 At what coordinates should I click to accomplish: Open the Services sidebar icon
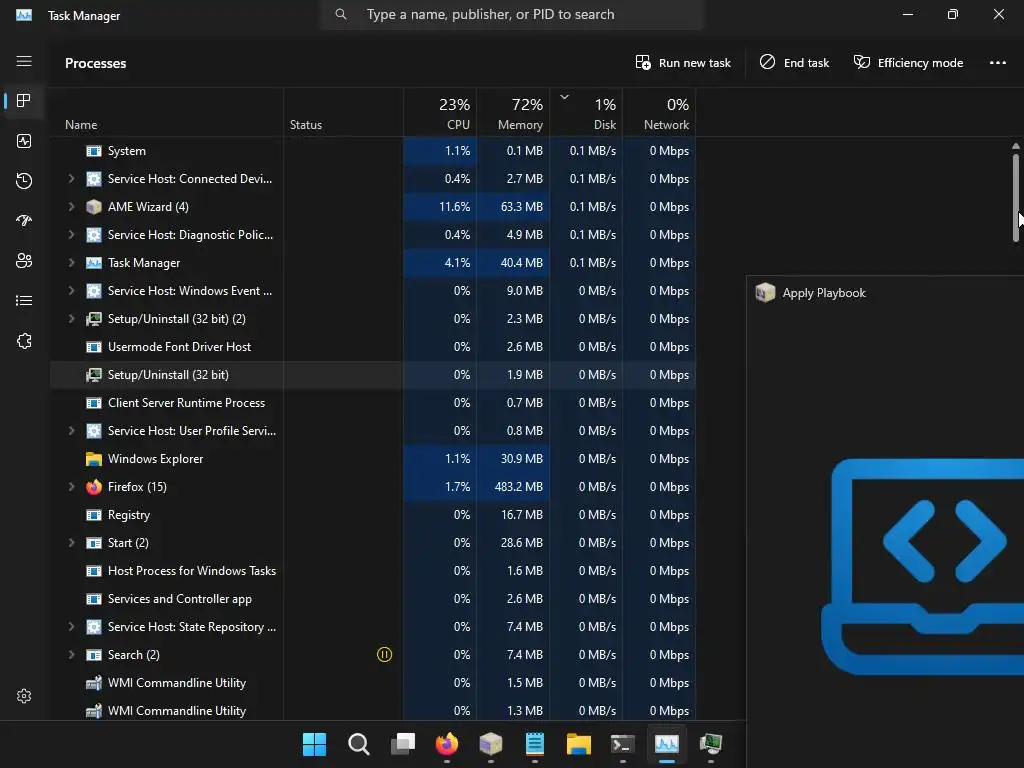click(x=24, y=341)
